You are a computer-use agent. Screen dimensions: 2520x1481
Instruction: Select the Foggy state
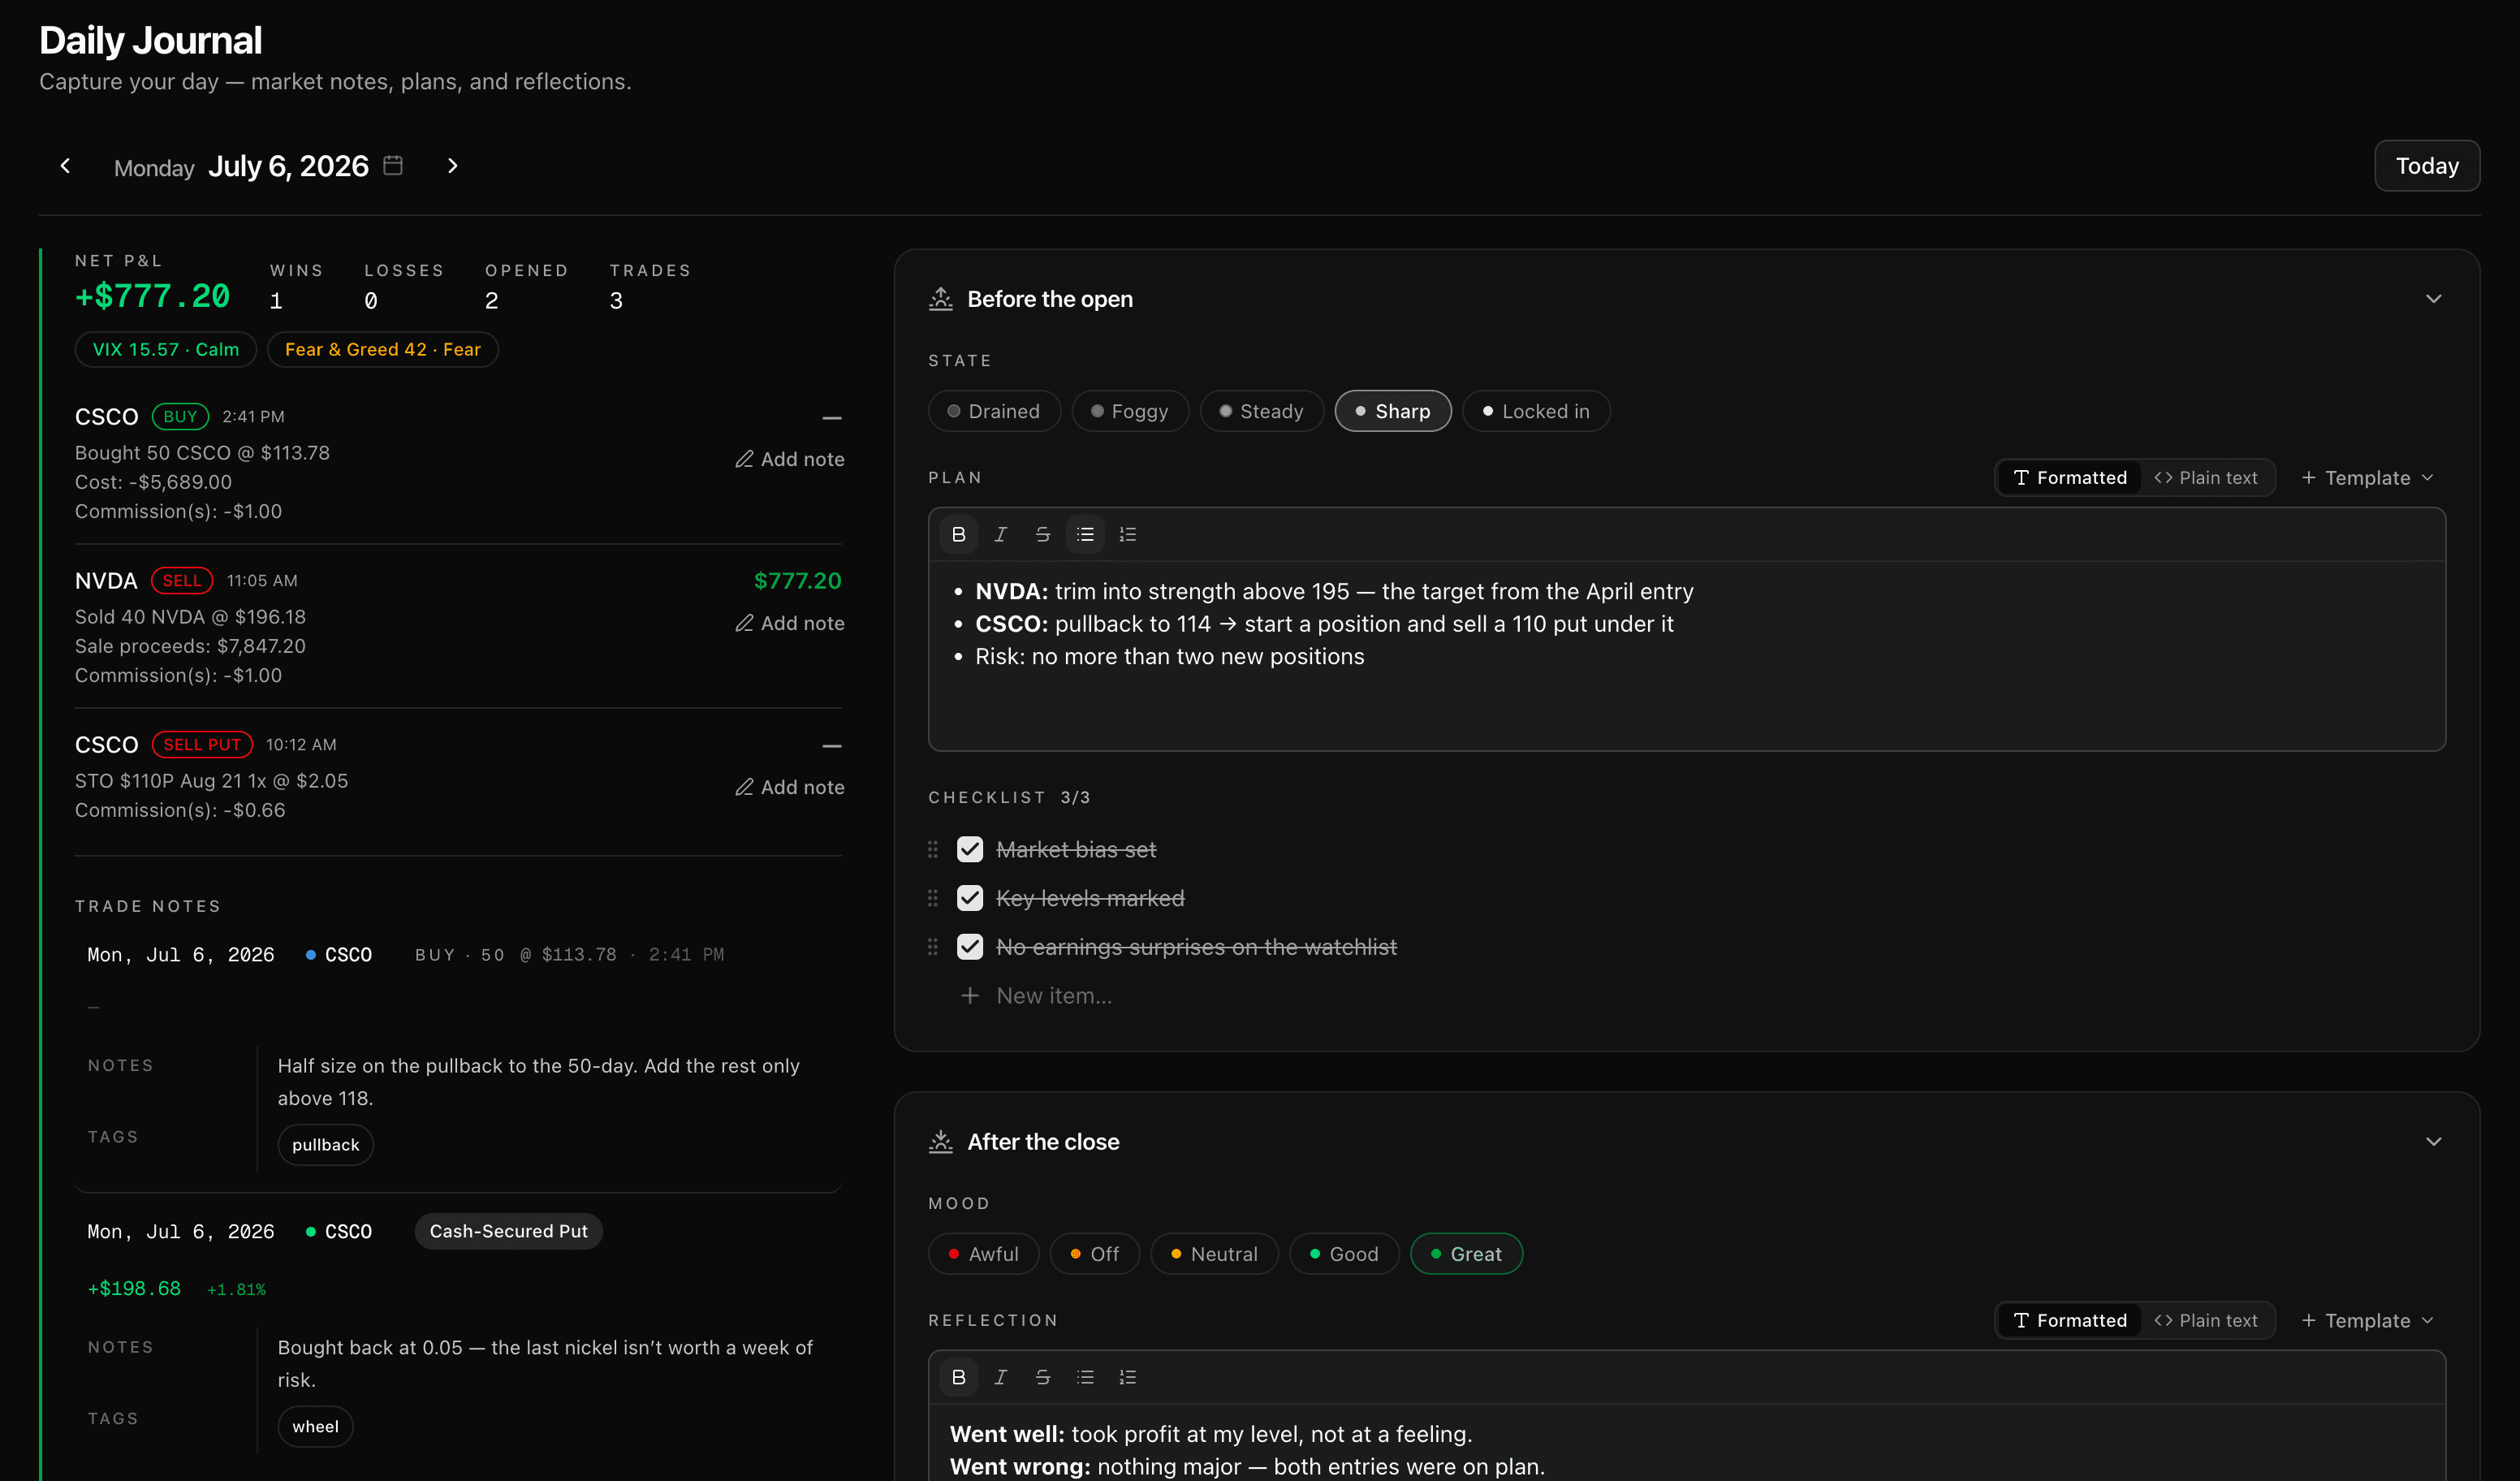pos(1130,411)
